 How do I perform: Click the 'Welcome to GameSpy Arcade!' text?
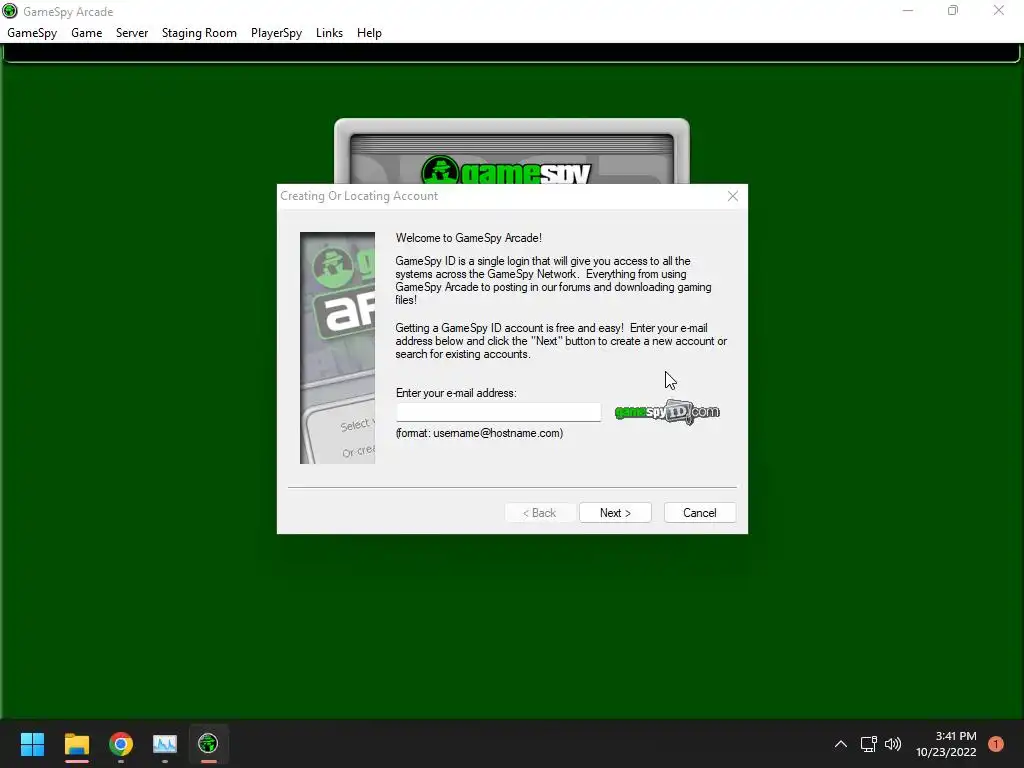(x=468, y=238)
